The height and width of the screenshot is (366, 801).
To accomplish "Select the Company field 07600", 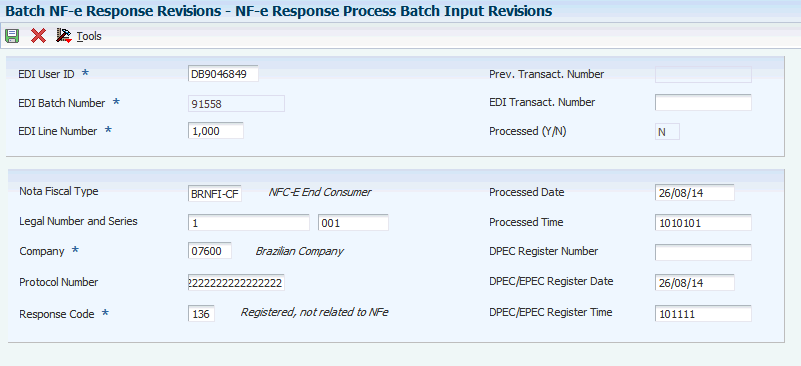I will [x=210, y=251].
